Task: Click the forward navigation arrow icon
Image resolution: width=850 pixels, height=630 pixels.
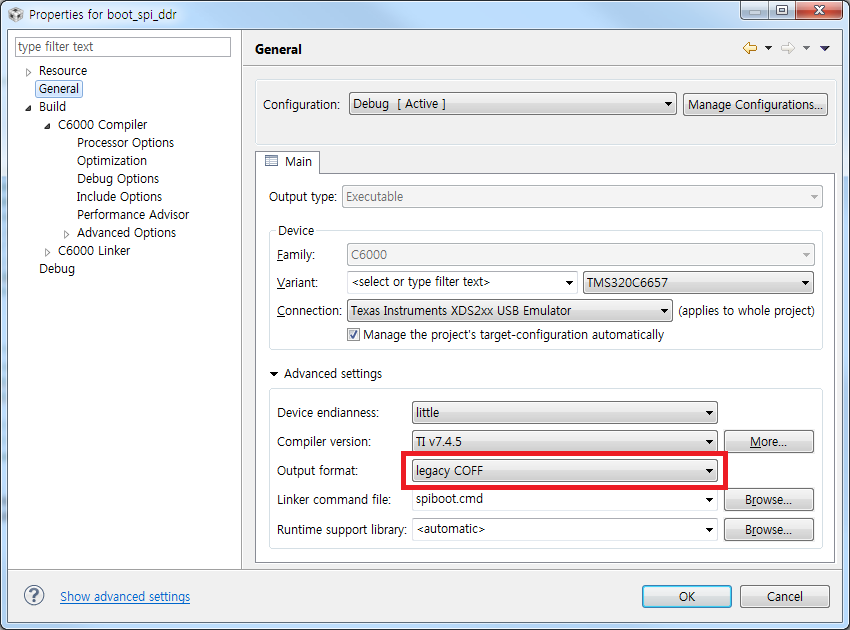Action: tap(787, 48)
